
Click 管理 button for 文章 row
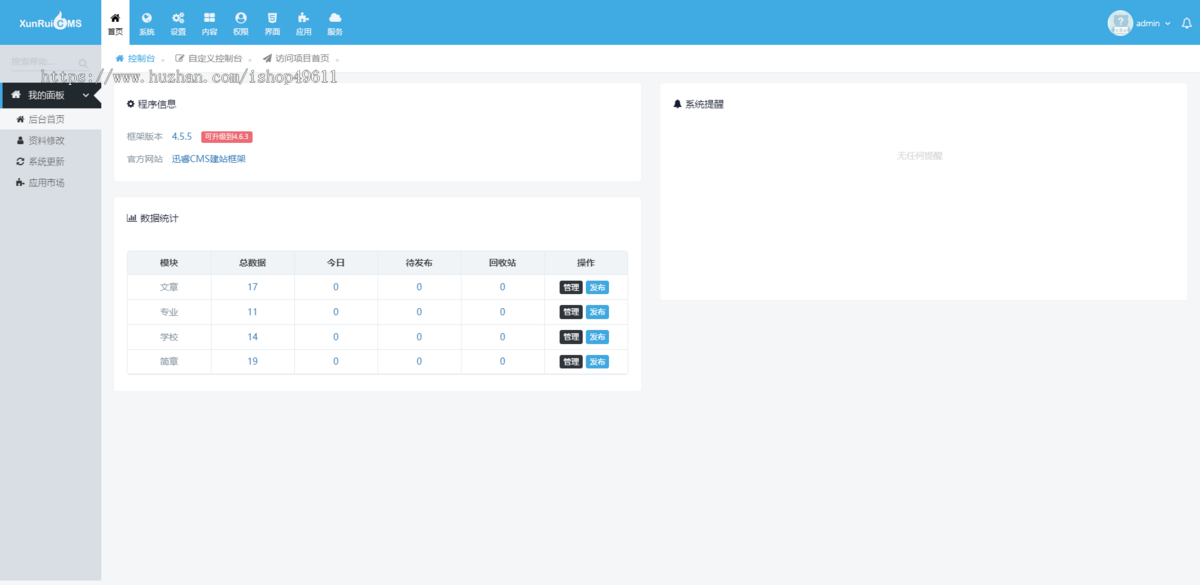click(x=570, y=287)
